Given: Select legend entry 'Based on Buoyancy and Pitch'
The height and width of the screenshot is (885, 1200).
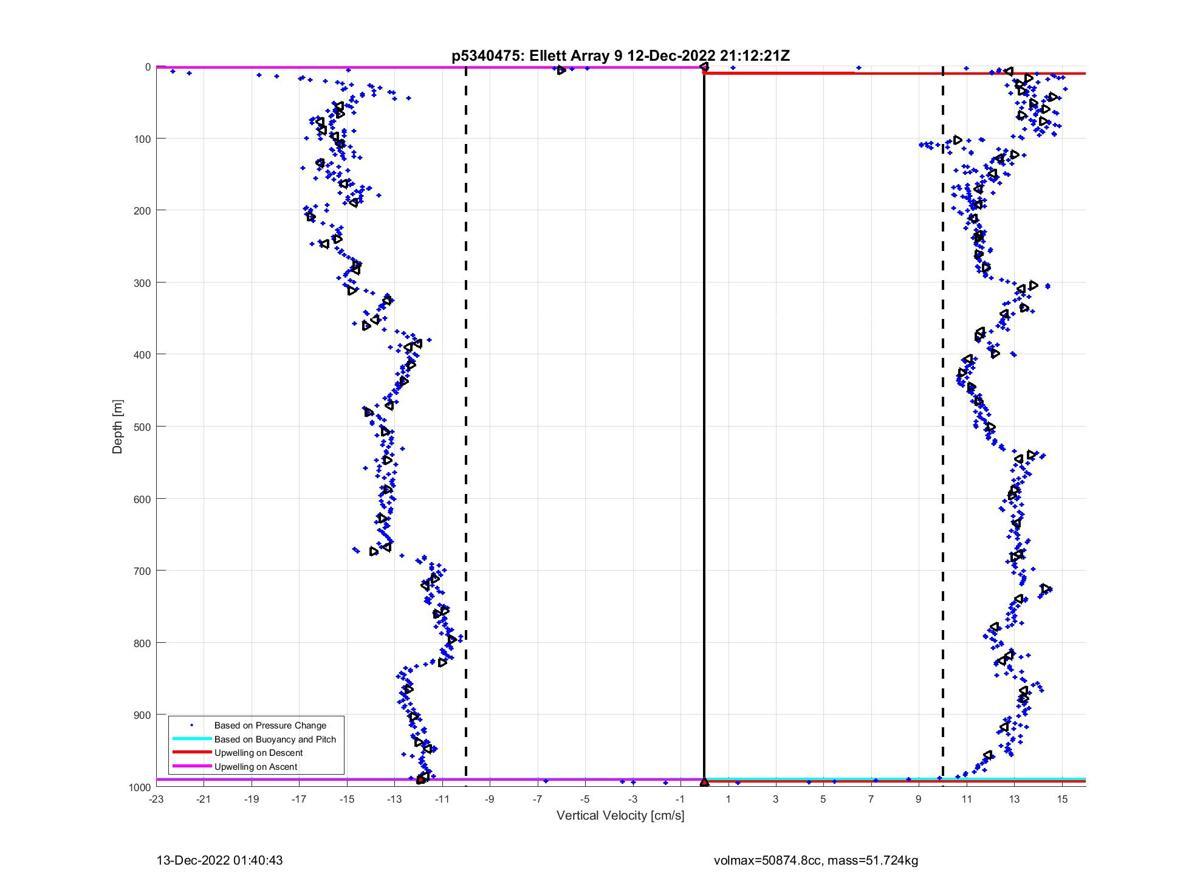Looking at the screenshot, I should pyautogui.click(x=275, y=739).
